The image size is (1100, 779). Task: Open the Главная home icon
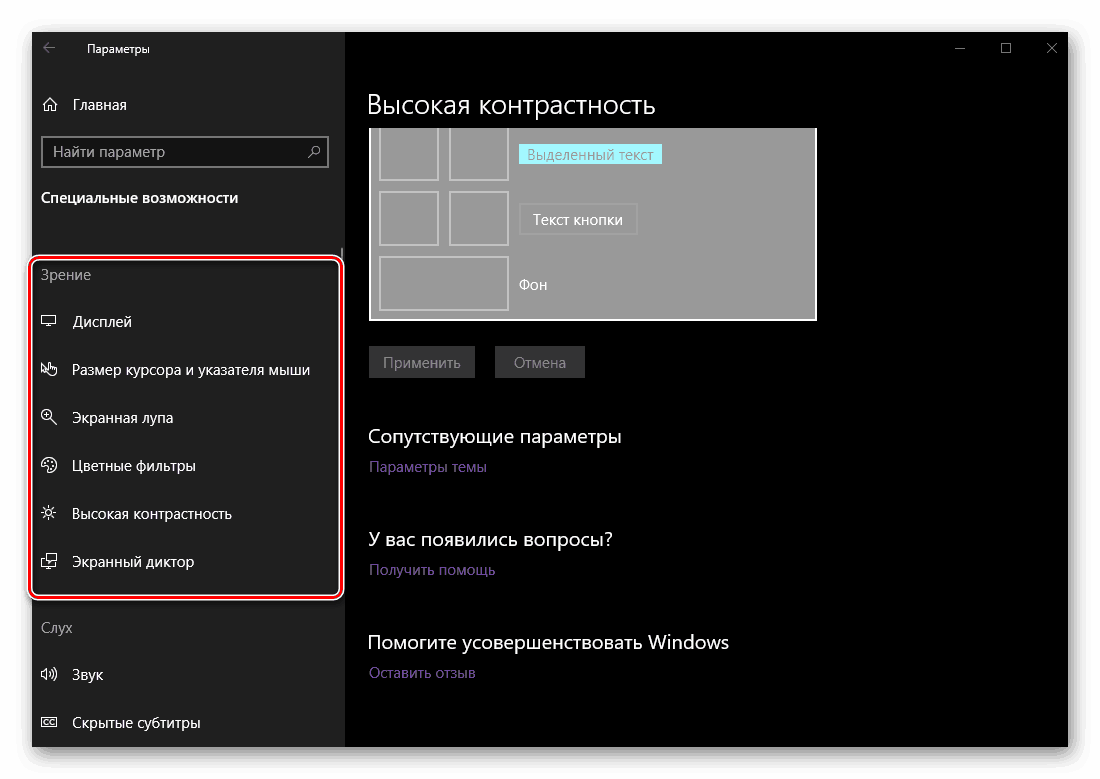pos(50,105)
